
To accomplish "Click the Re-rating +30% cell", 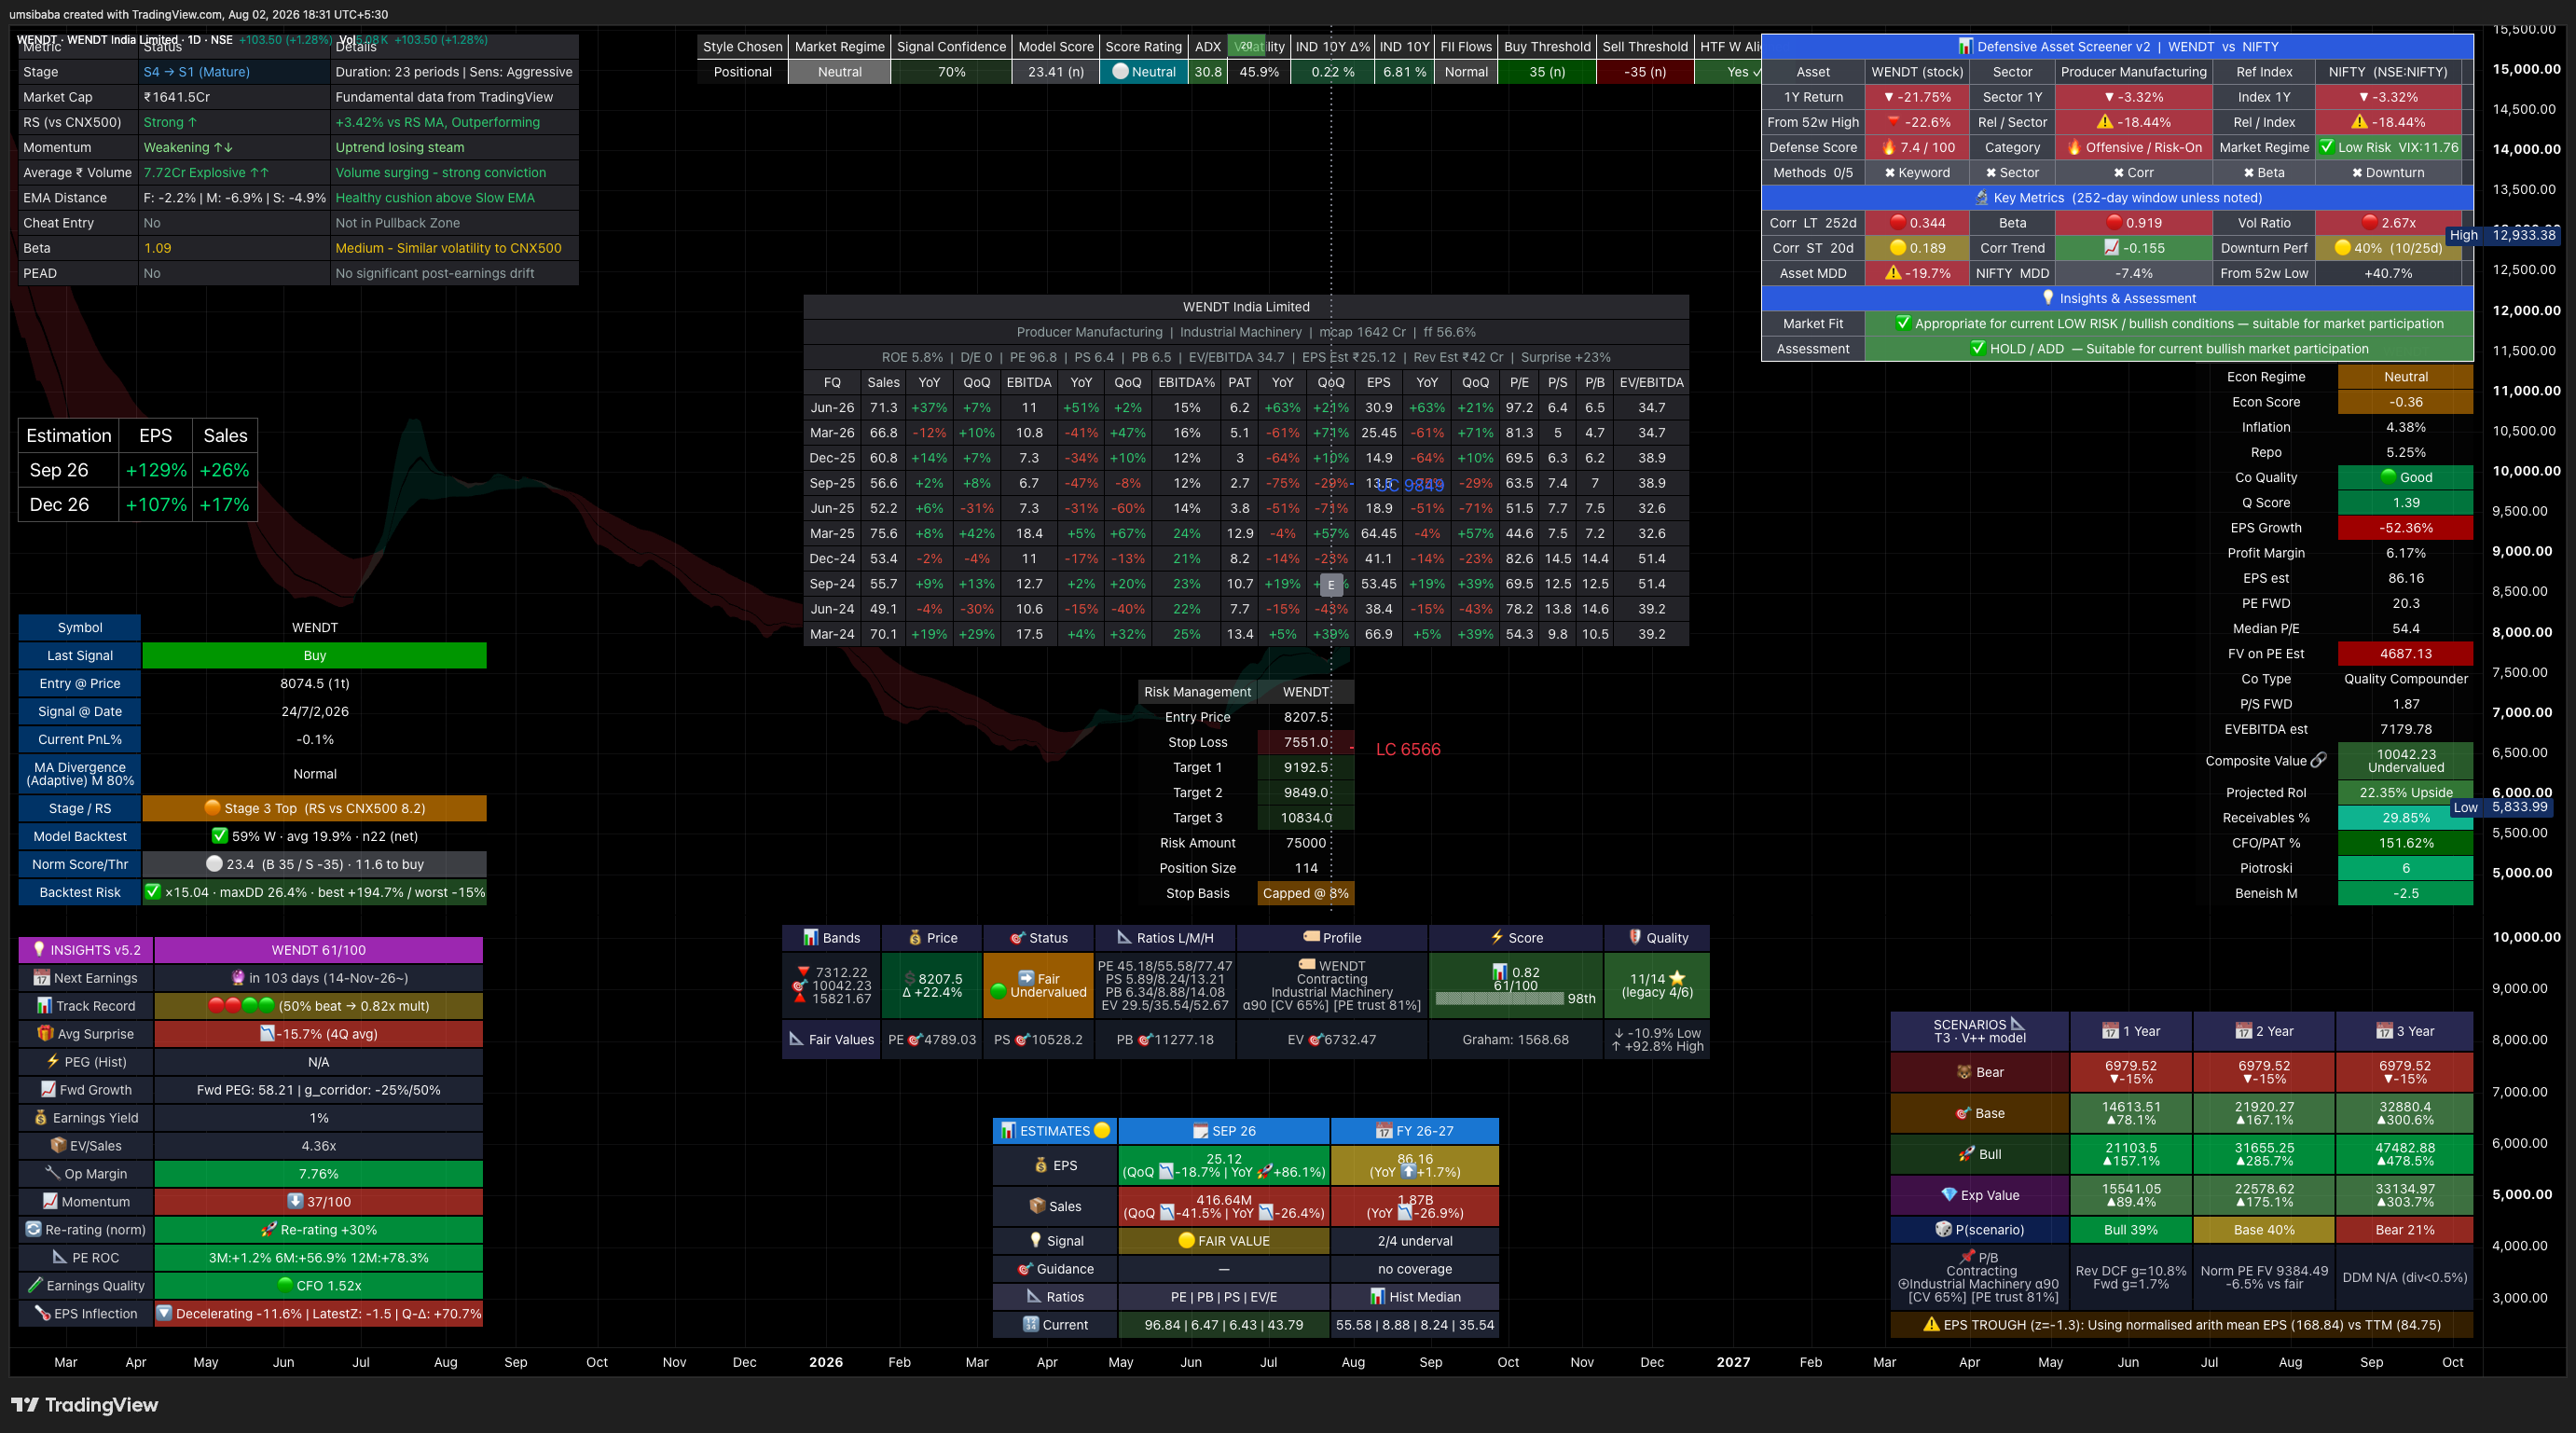I will (319, 1229).
